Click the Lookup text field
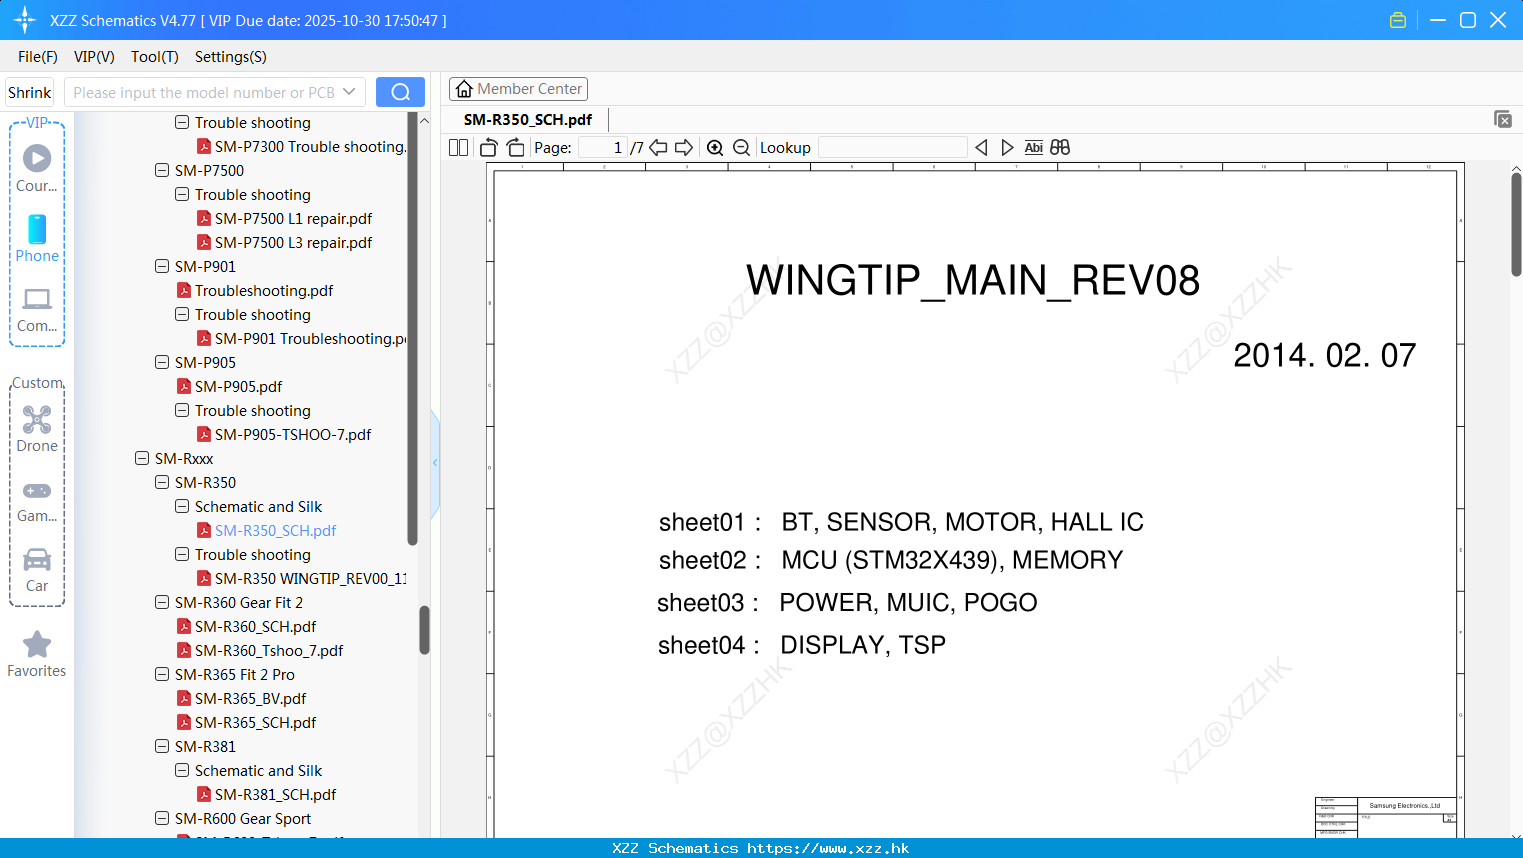This screenshot has width=1523, height=858. (892, 148)
